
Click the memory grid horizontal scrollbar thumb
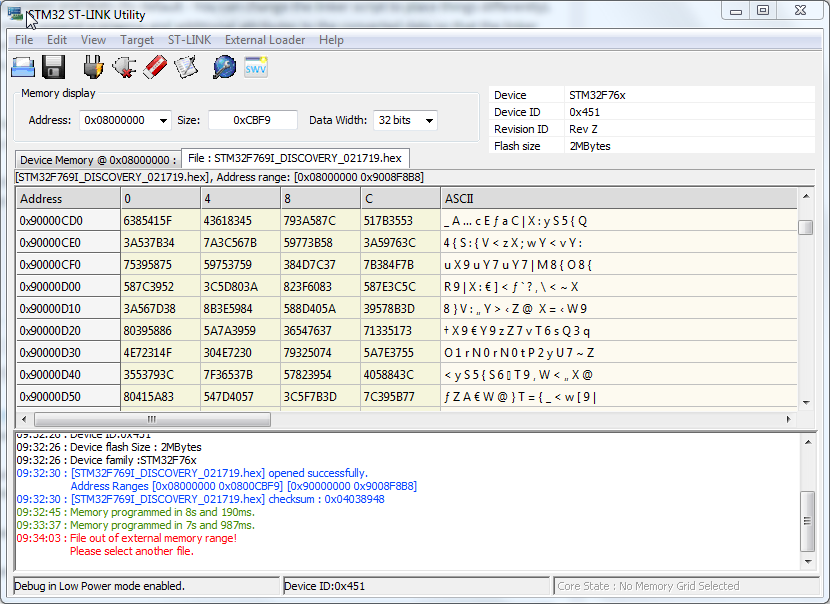152,419
